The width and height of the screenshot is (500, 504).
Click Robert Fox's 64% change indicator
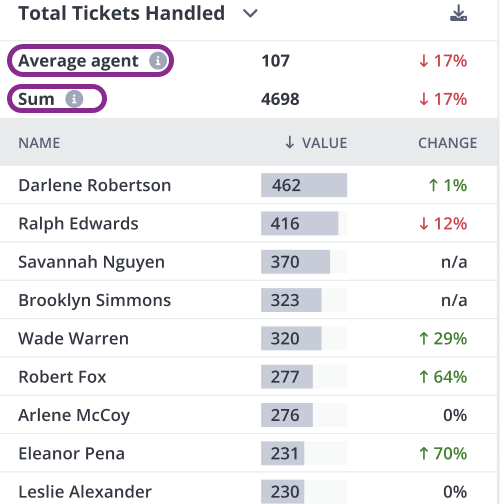click(x=443, y=377)
